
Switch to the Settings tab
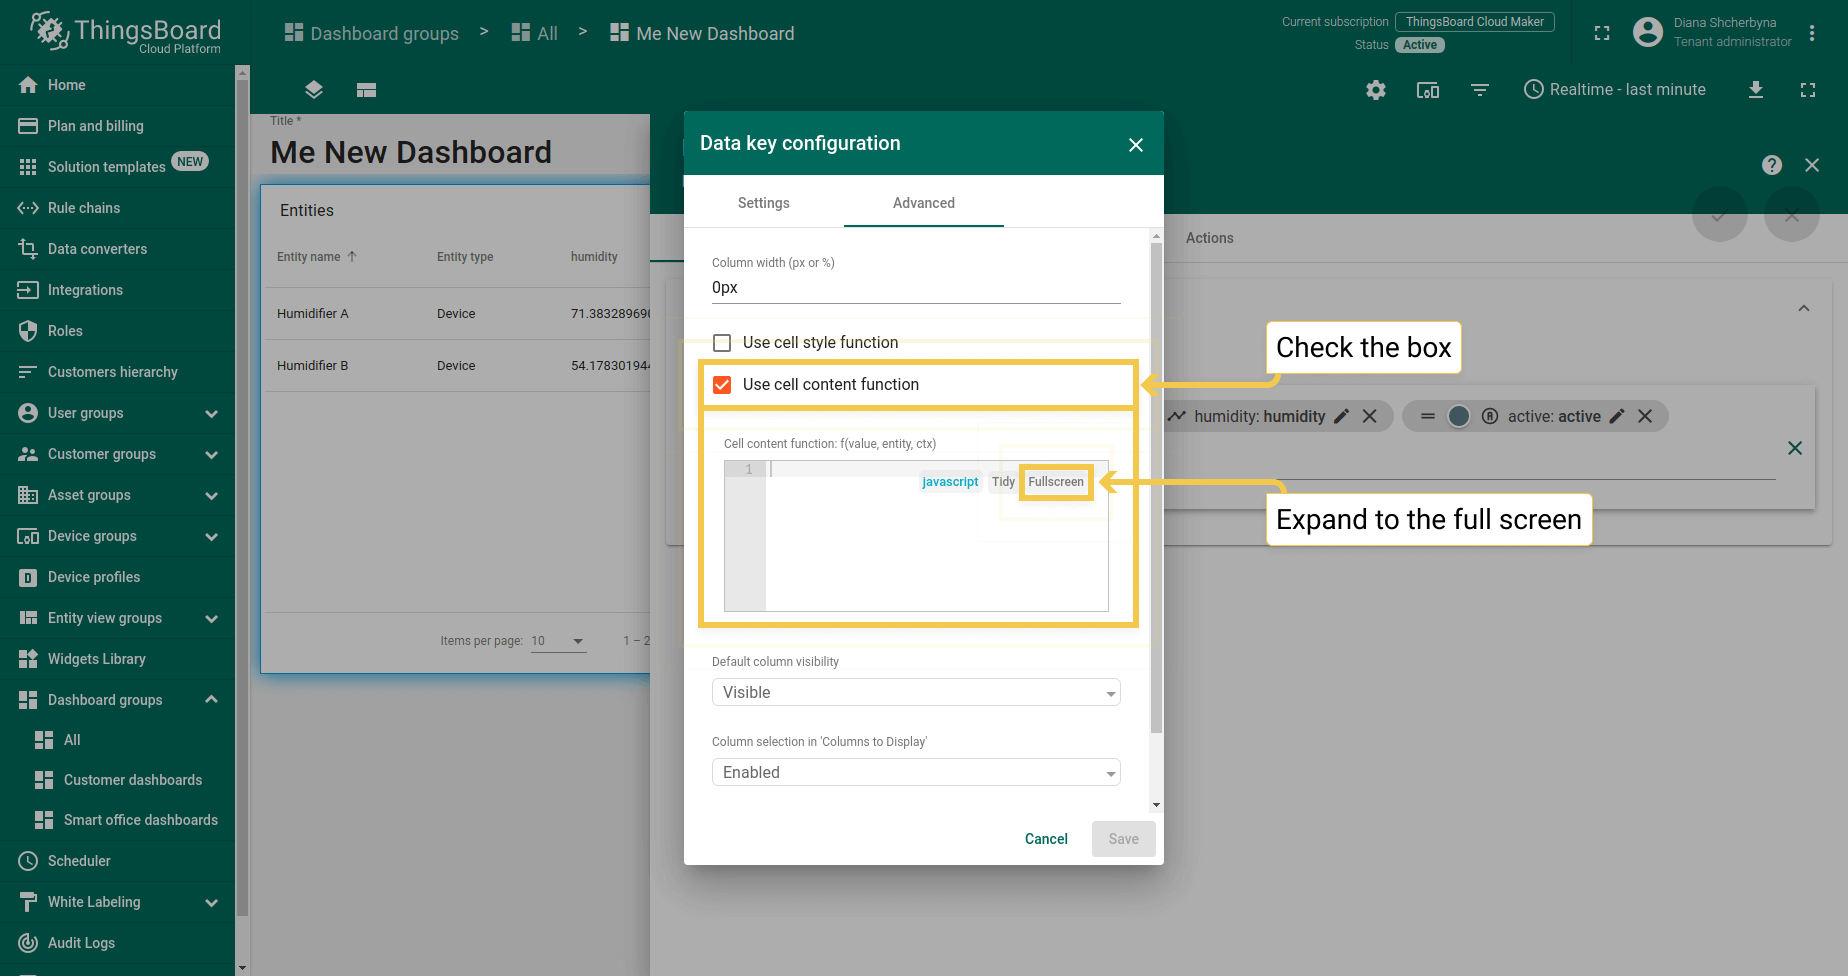click(x=764, y=203)
